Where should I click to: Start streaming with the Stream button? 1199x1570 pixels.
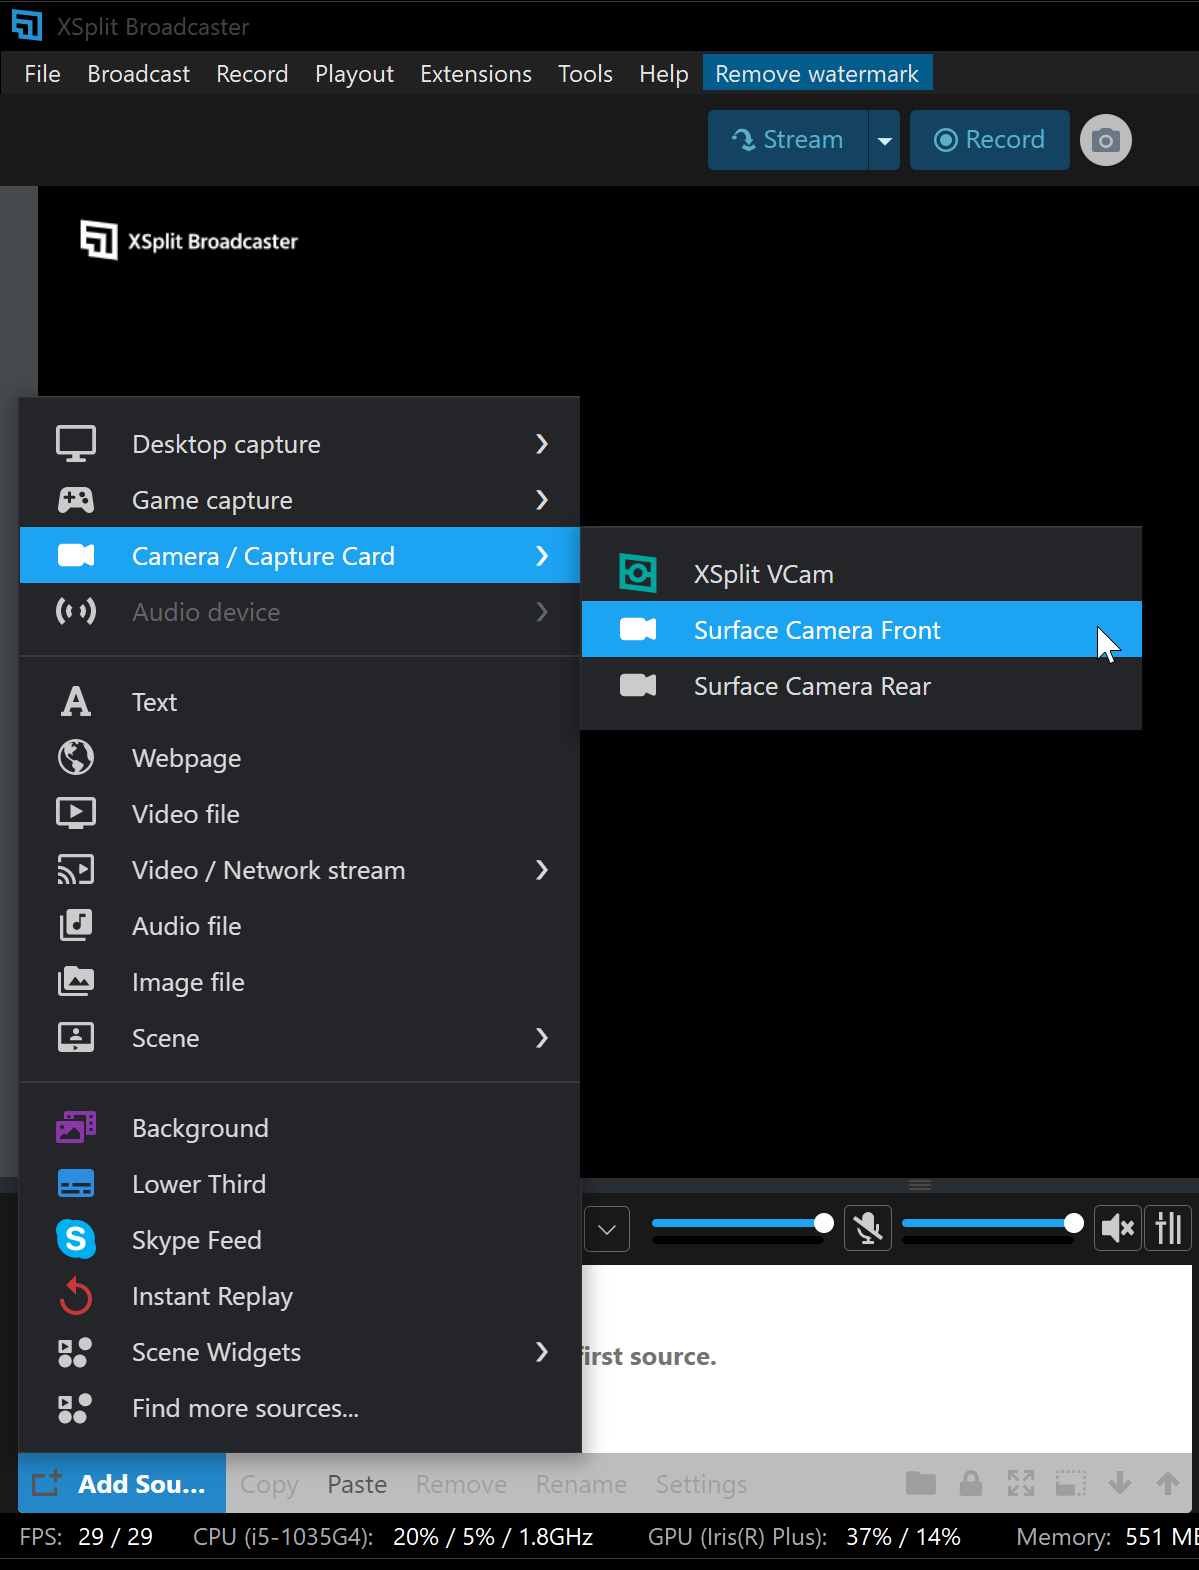(788, 140)
